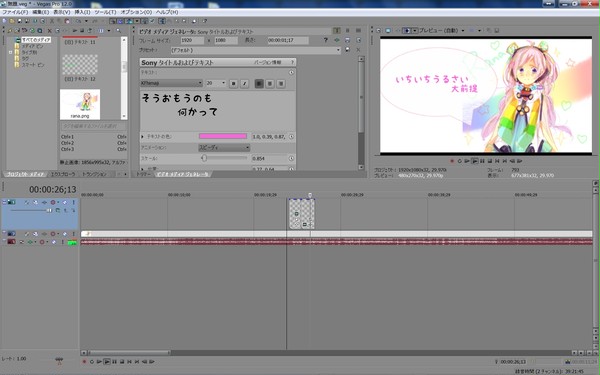Viewport: 600px width, 375px height.
Task: Select the Normal Edit Tool in toolbar
Action: pos(162,21)
